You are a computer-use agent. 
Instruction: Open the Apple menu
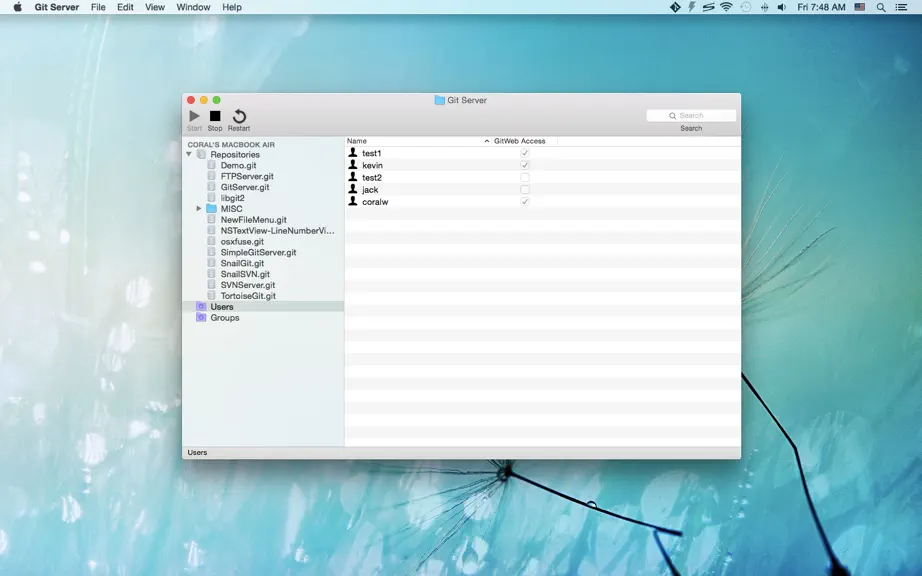tap(18, 7)
